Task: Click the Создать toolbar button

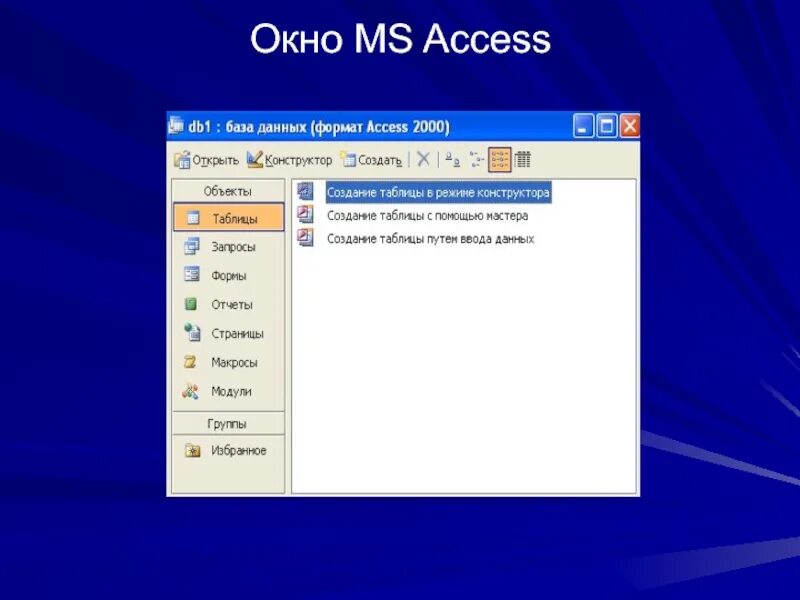Action: 371,160
